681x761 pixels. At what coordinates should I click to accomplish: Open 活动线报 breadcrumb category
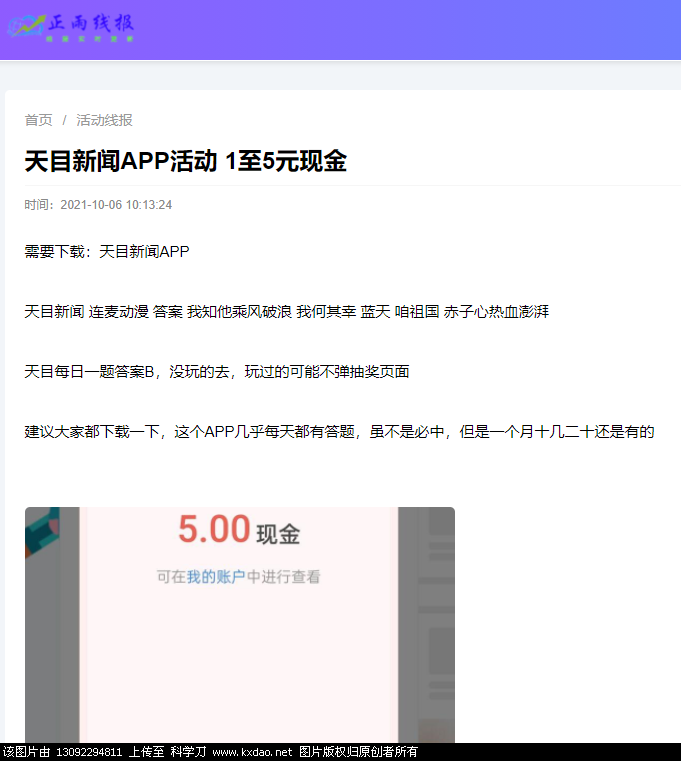104,120
